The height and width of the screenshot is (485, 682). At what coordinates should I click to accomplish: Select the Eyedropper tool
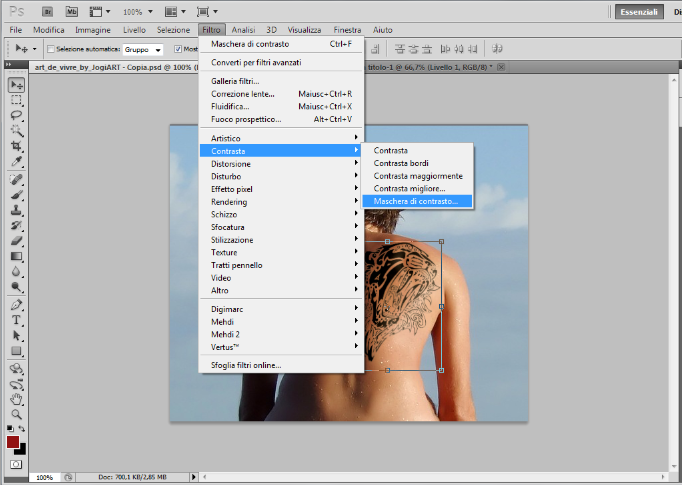(x=16, y=161)
